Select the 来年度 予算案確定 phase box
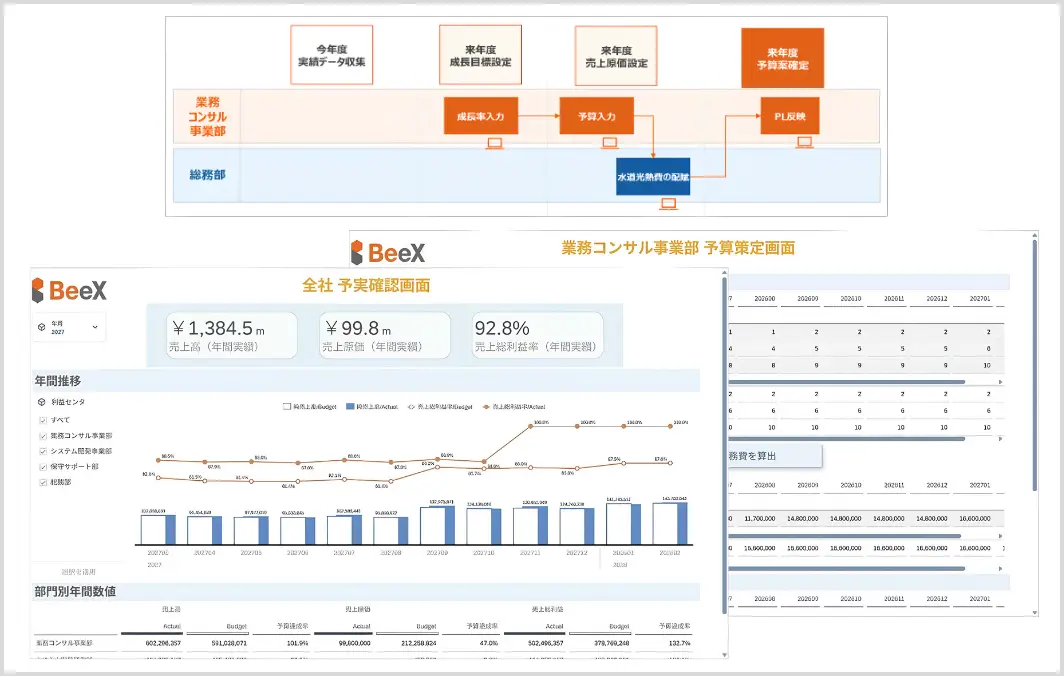Viewport: 1064px width, 676px height. tap(782, 58)
